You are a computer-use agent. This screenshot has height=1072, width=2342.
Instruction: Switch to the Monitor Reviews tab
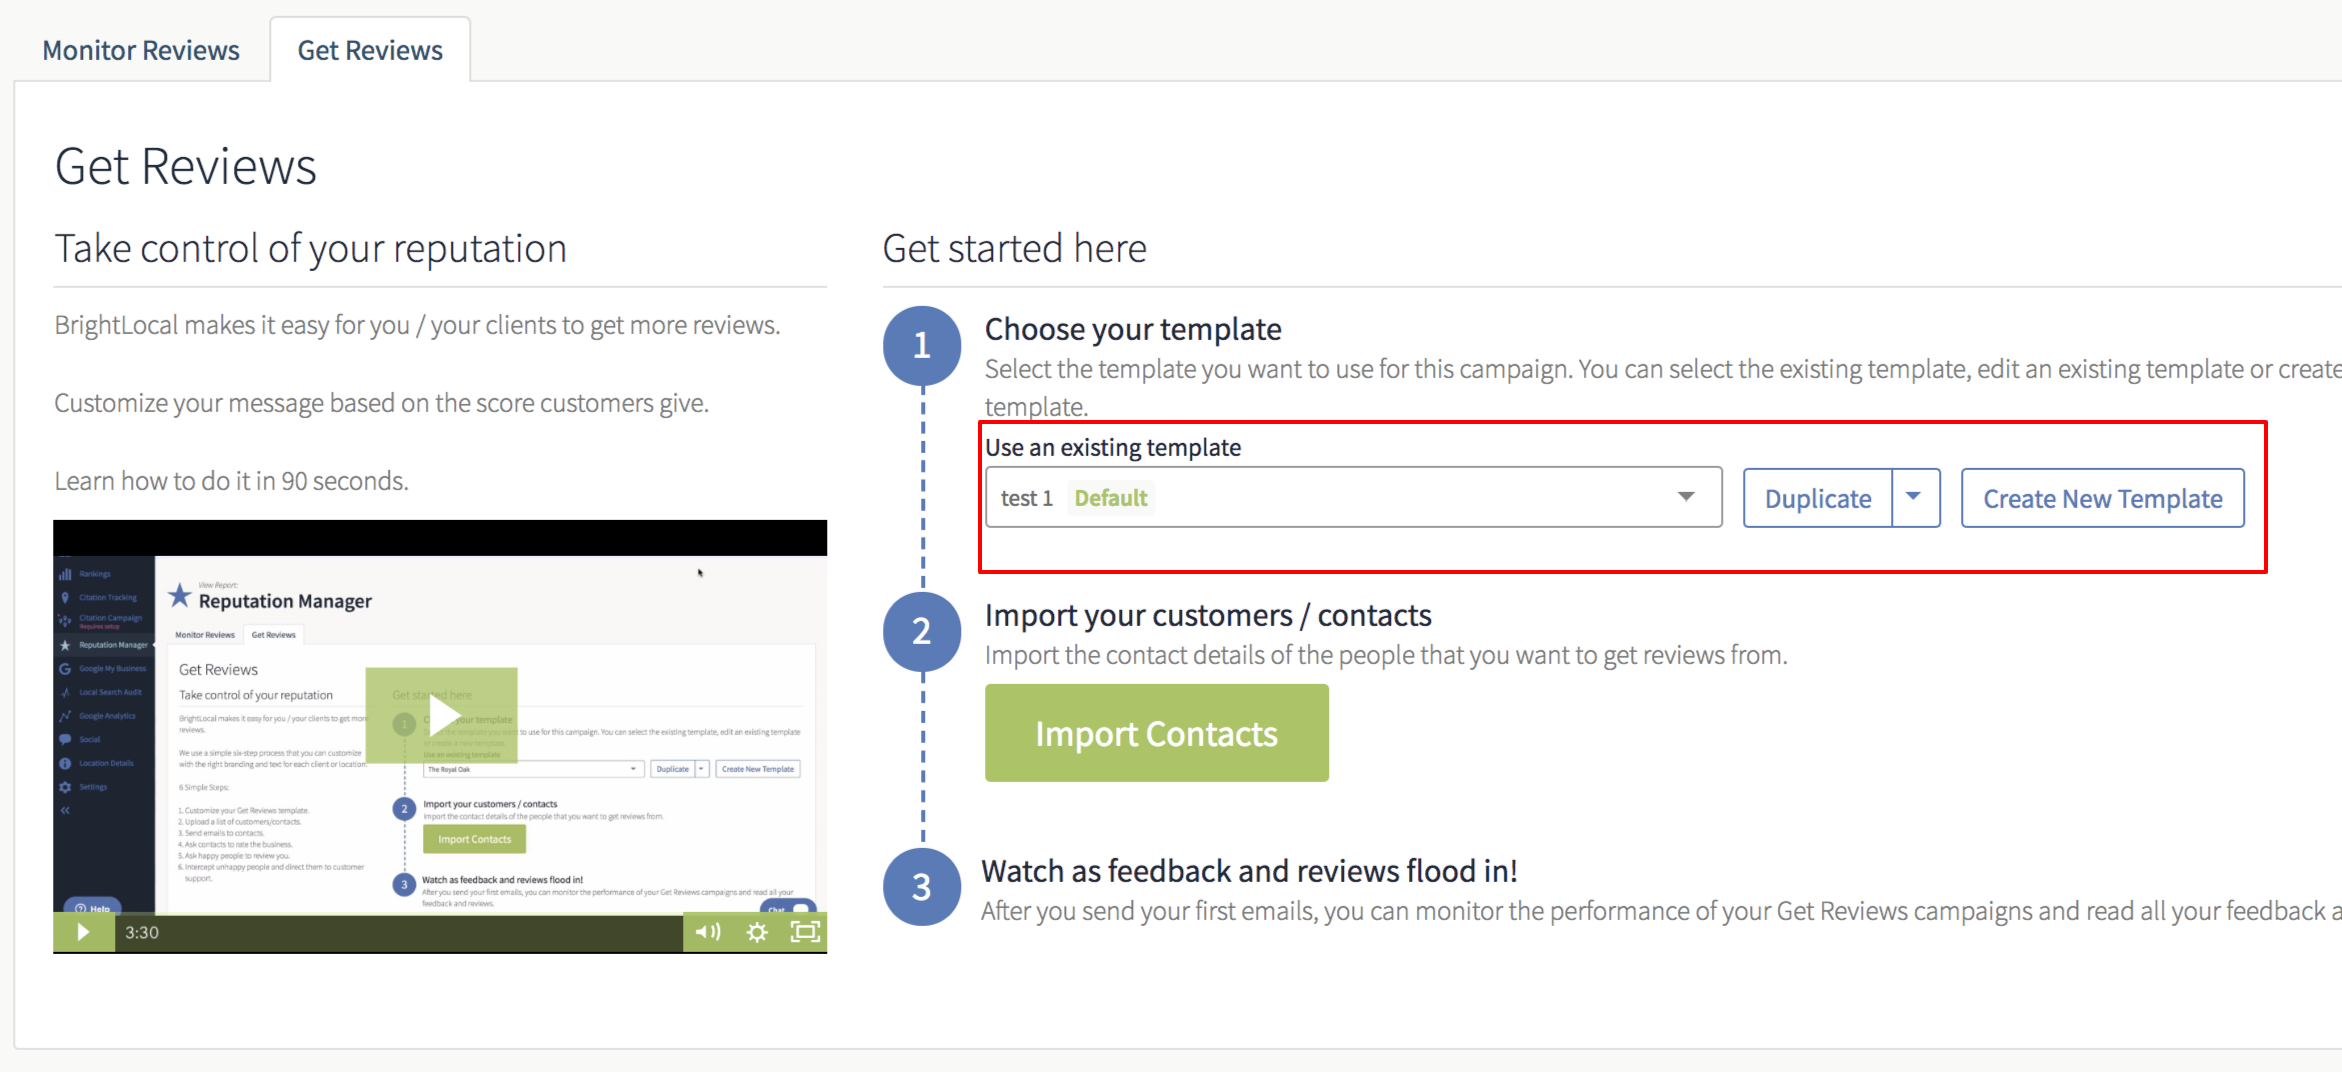pos(141,50)
